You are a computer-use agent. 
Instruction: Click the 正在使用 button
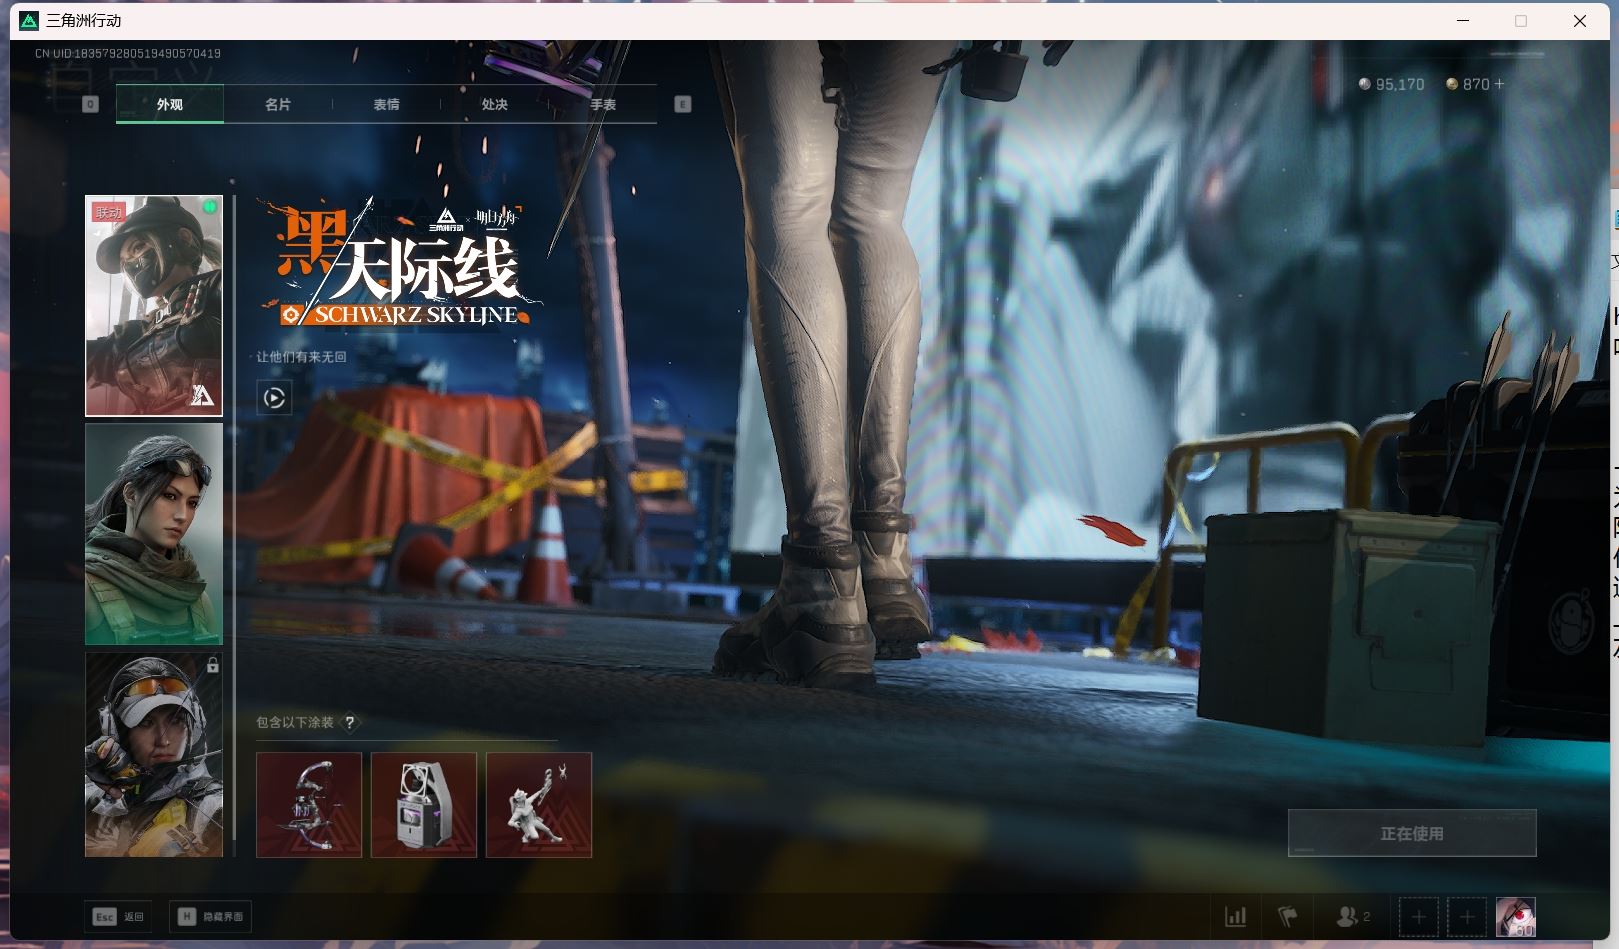[x=1412, y=831]
